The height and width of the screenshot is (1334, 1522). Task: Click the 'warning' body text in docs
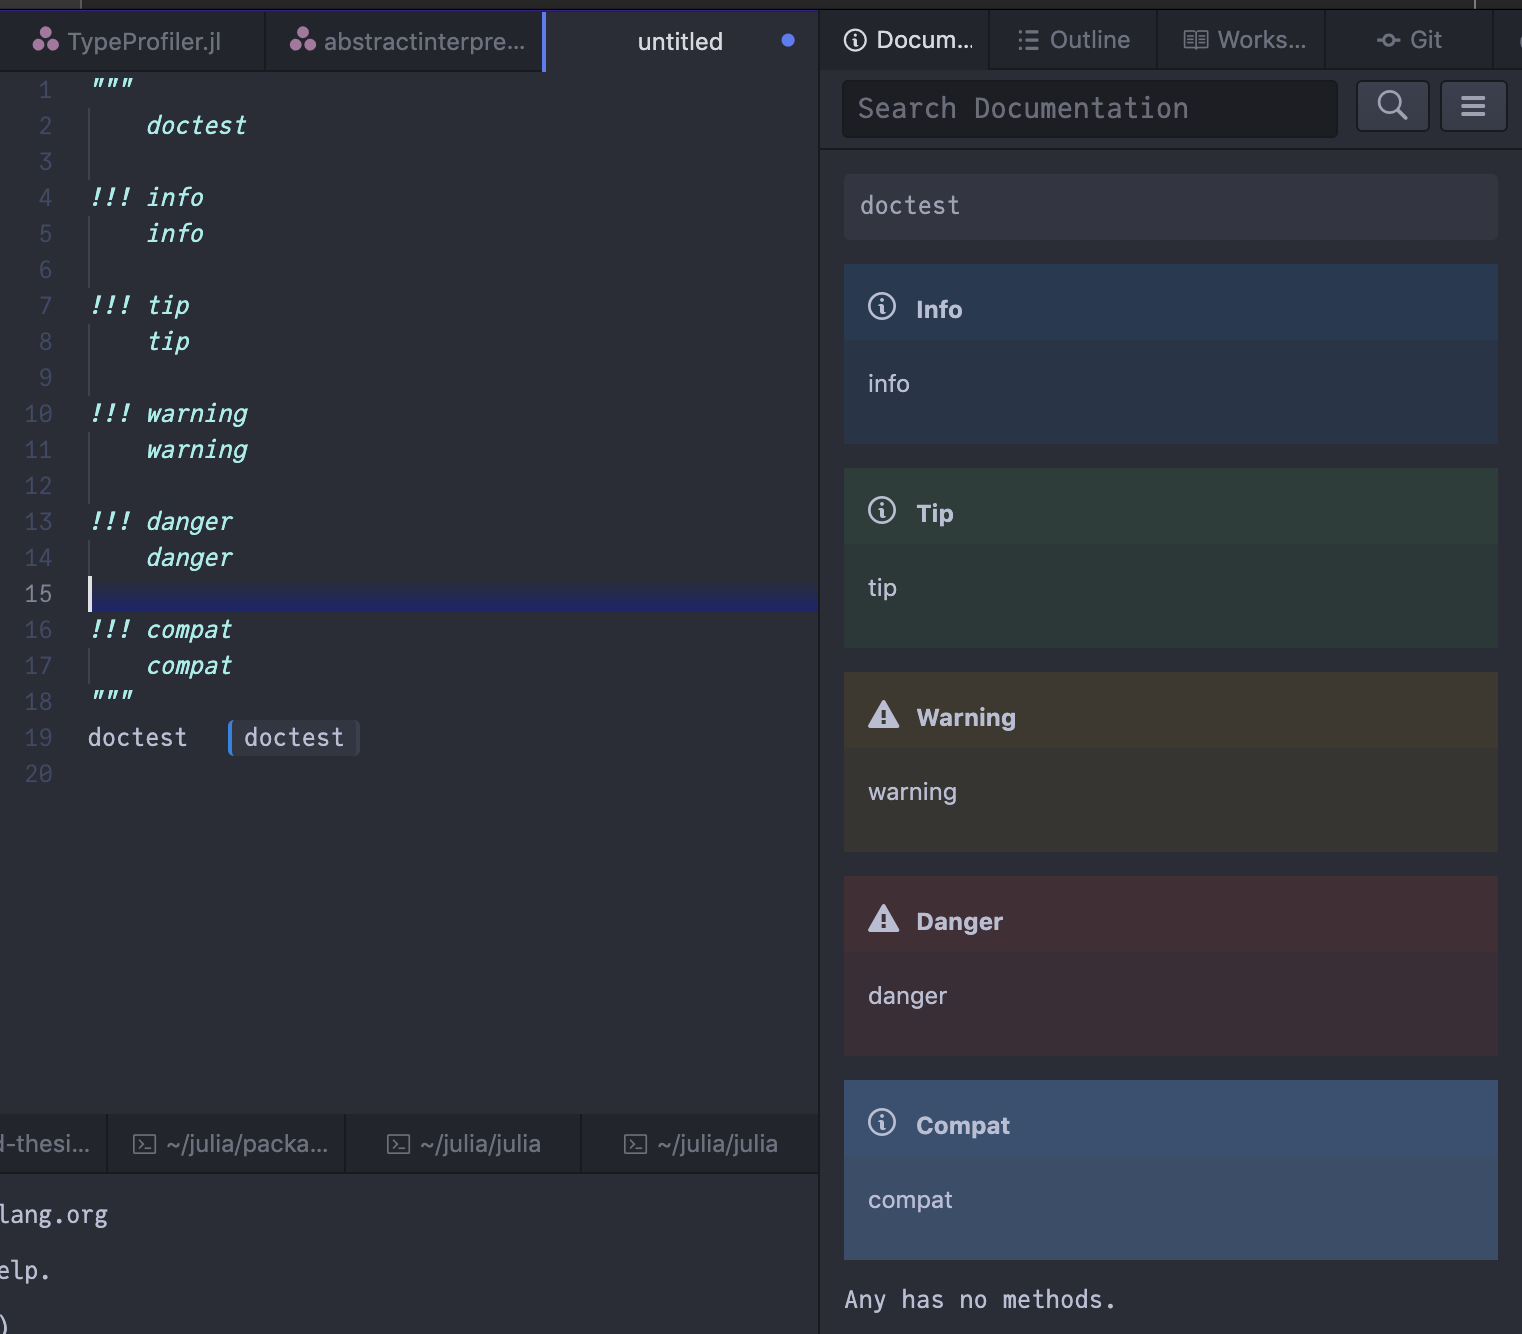tap(912, 792)
